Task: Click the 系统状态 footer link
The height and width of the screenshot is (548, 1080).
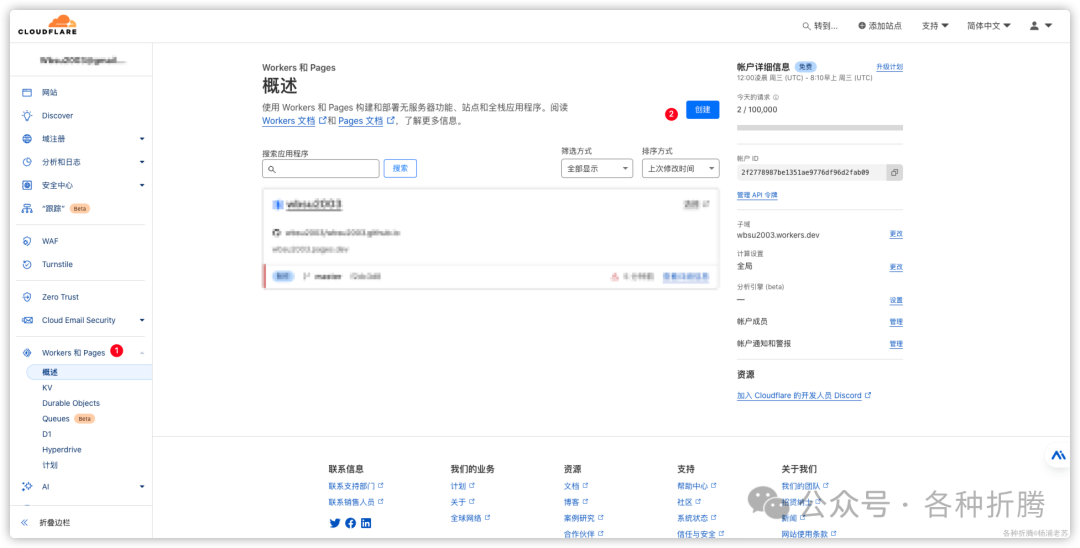Action: click(x=697, y=518)
